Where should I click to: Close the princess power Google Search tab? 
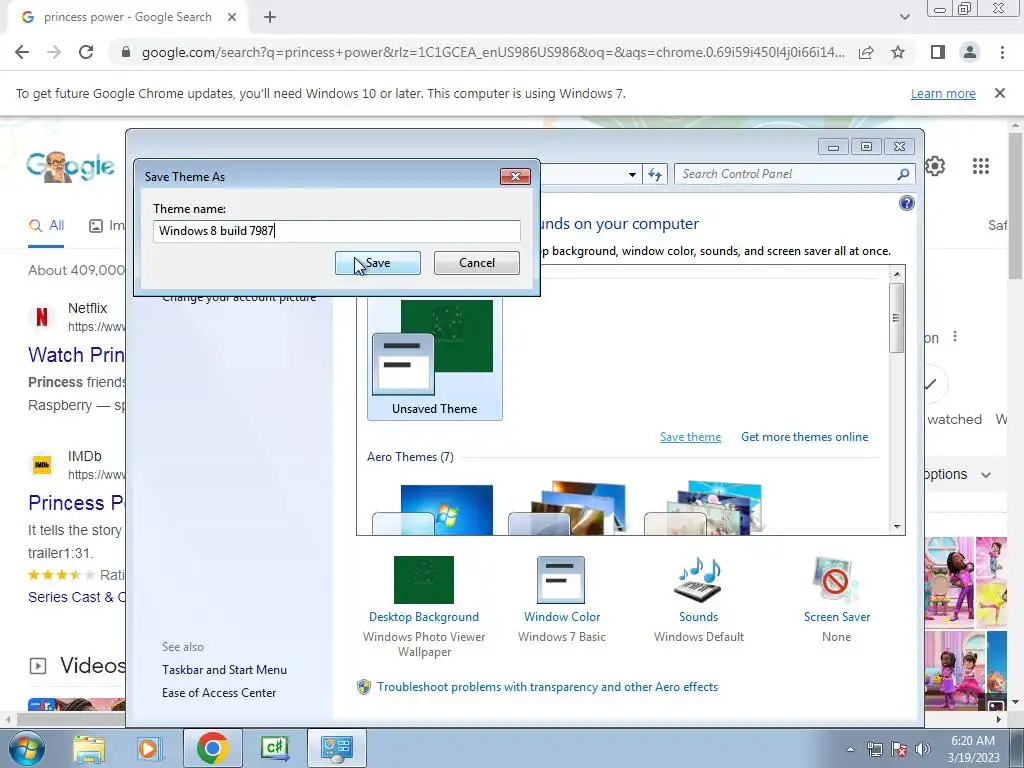(x=232, y=17)
